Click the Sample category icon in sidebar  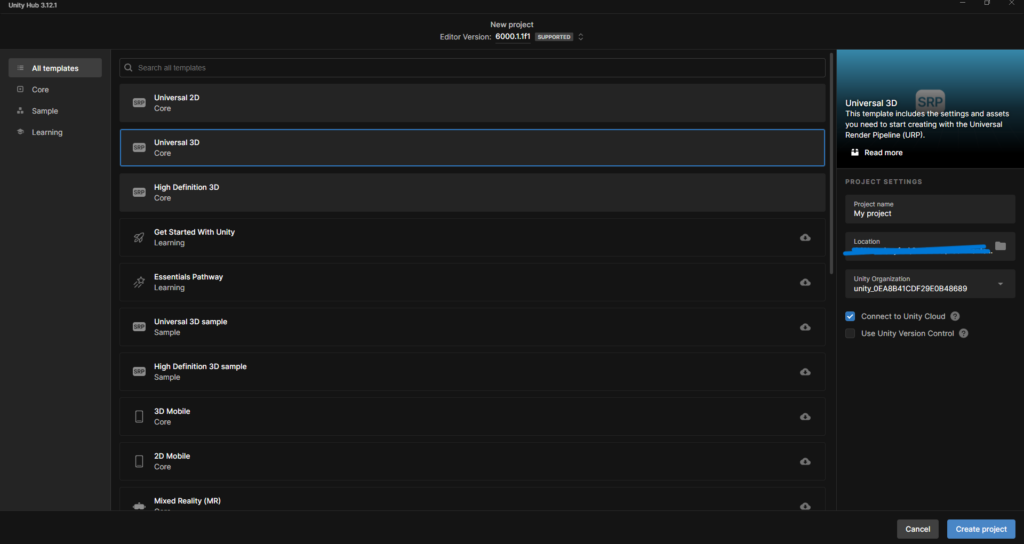[x=20, y=111]
